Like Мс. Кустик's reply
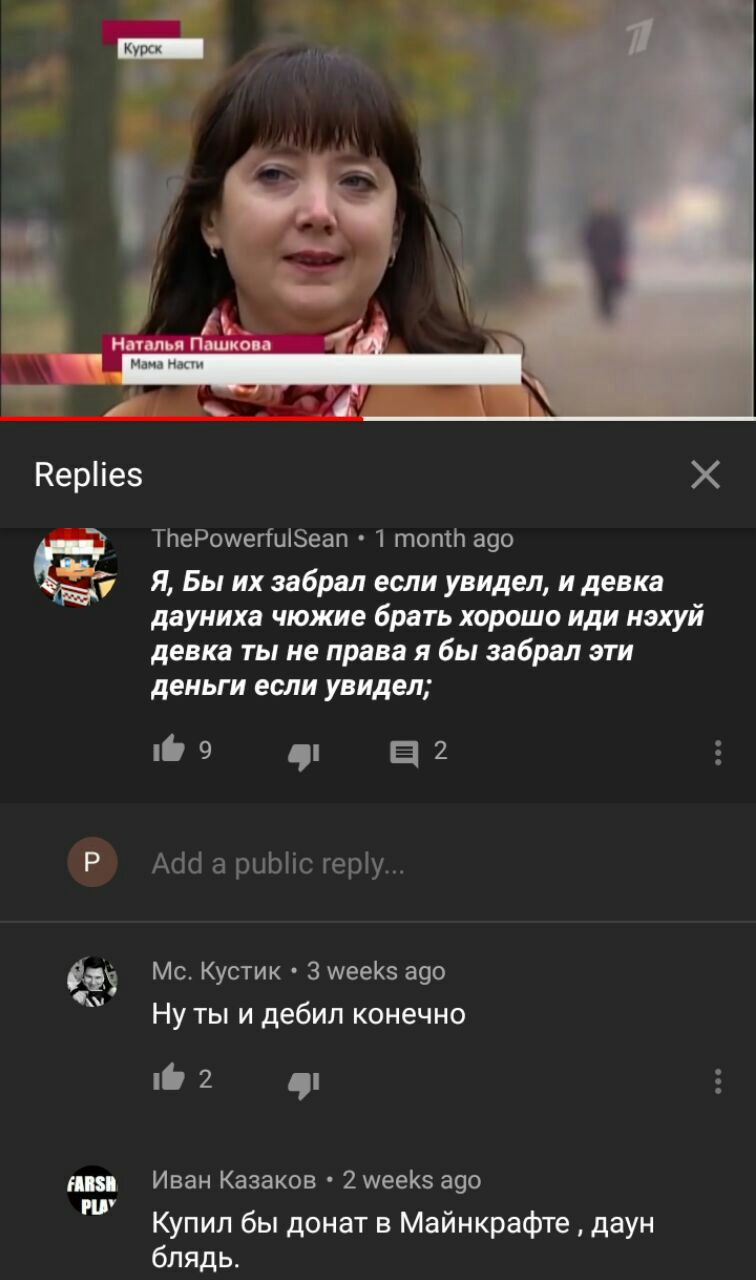 (x=168, y=1079)
